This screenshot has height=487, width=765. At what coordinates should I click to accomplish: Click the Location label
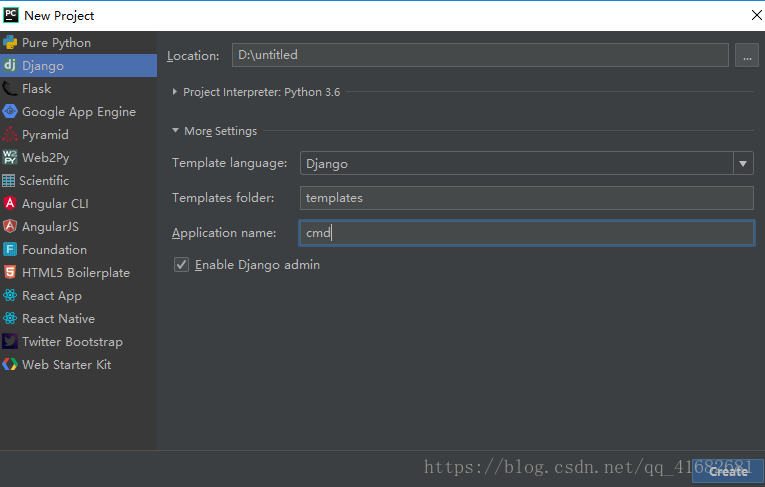pyautogui.click(x=193, y=56)
